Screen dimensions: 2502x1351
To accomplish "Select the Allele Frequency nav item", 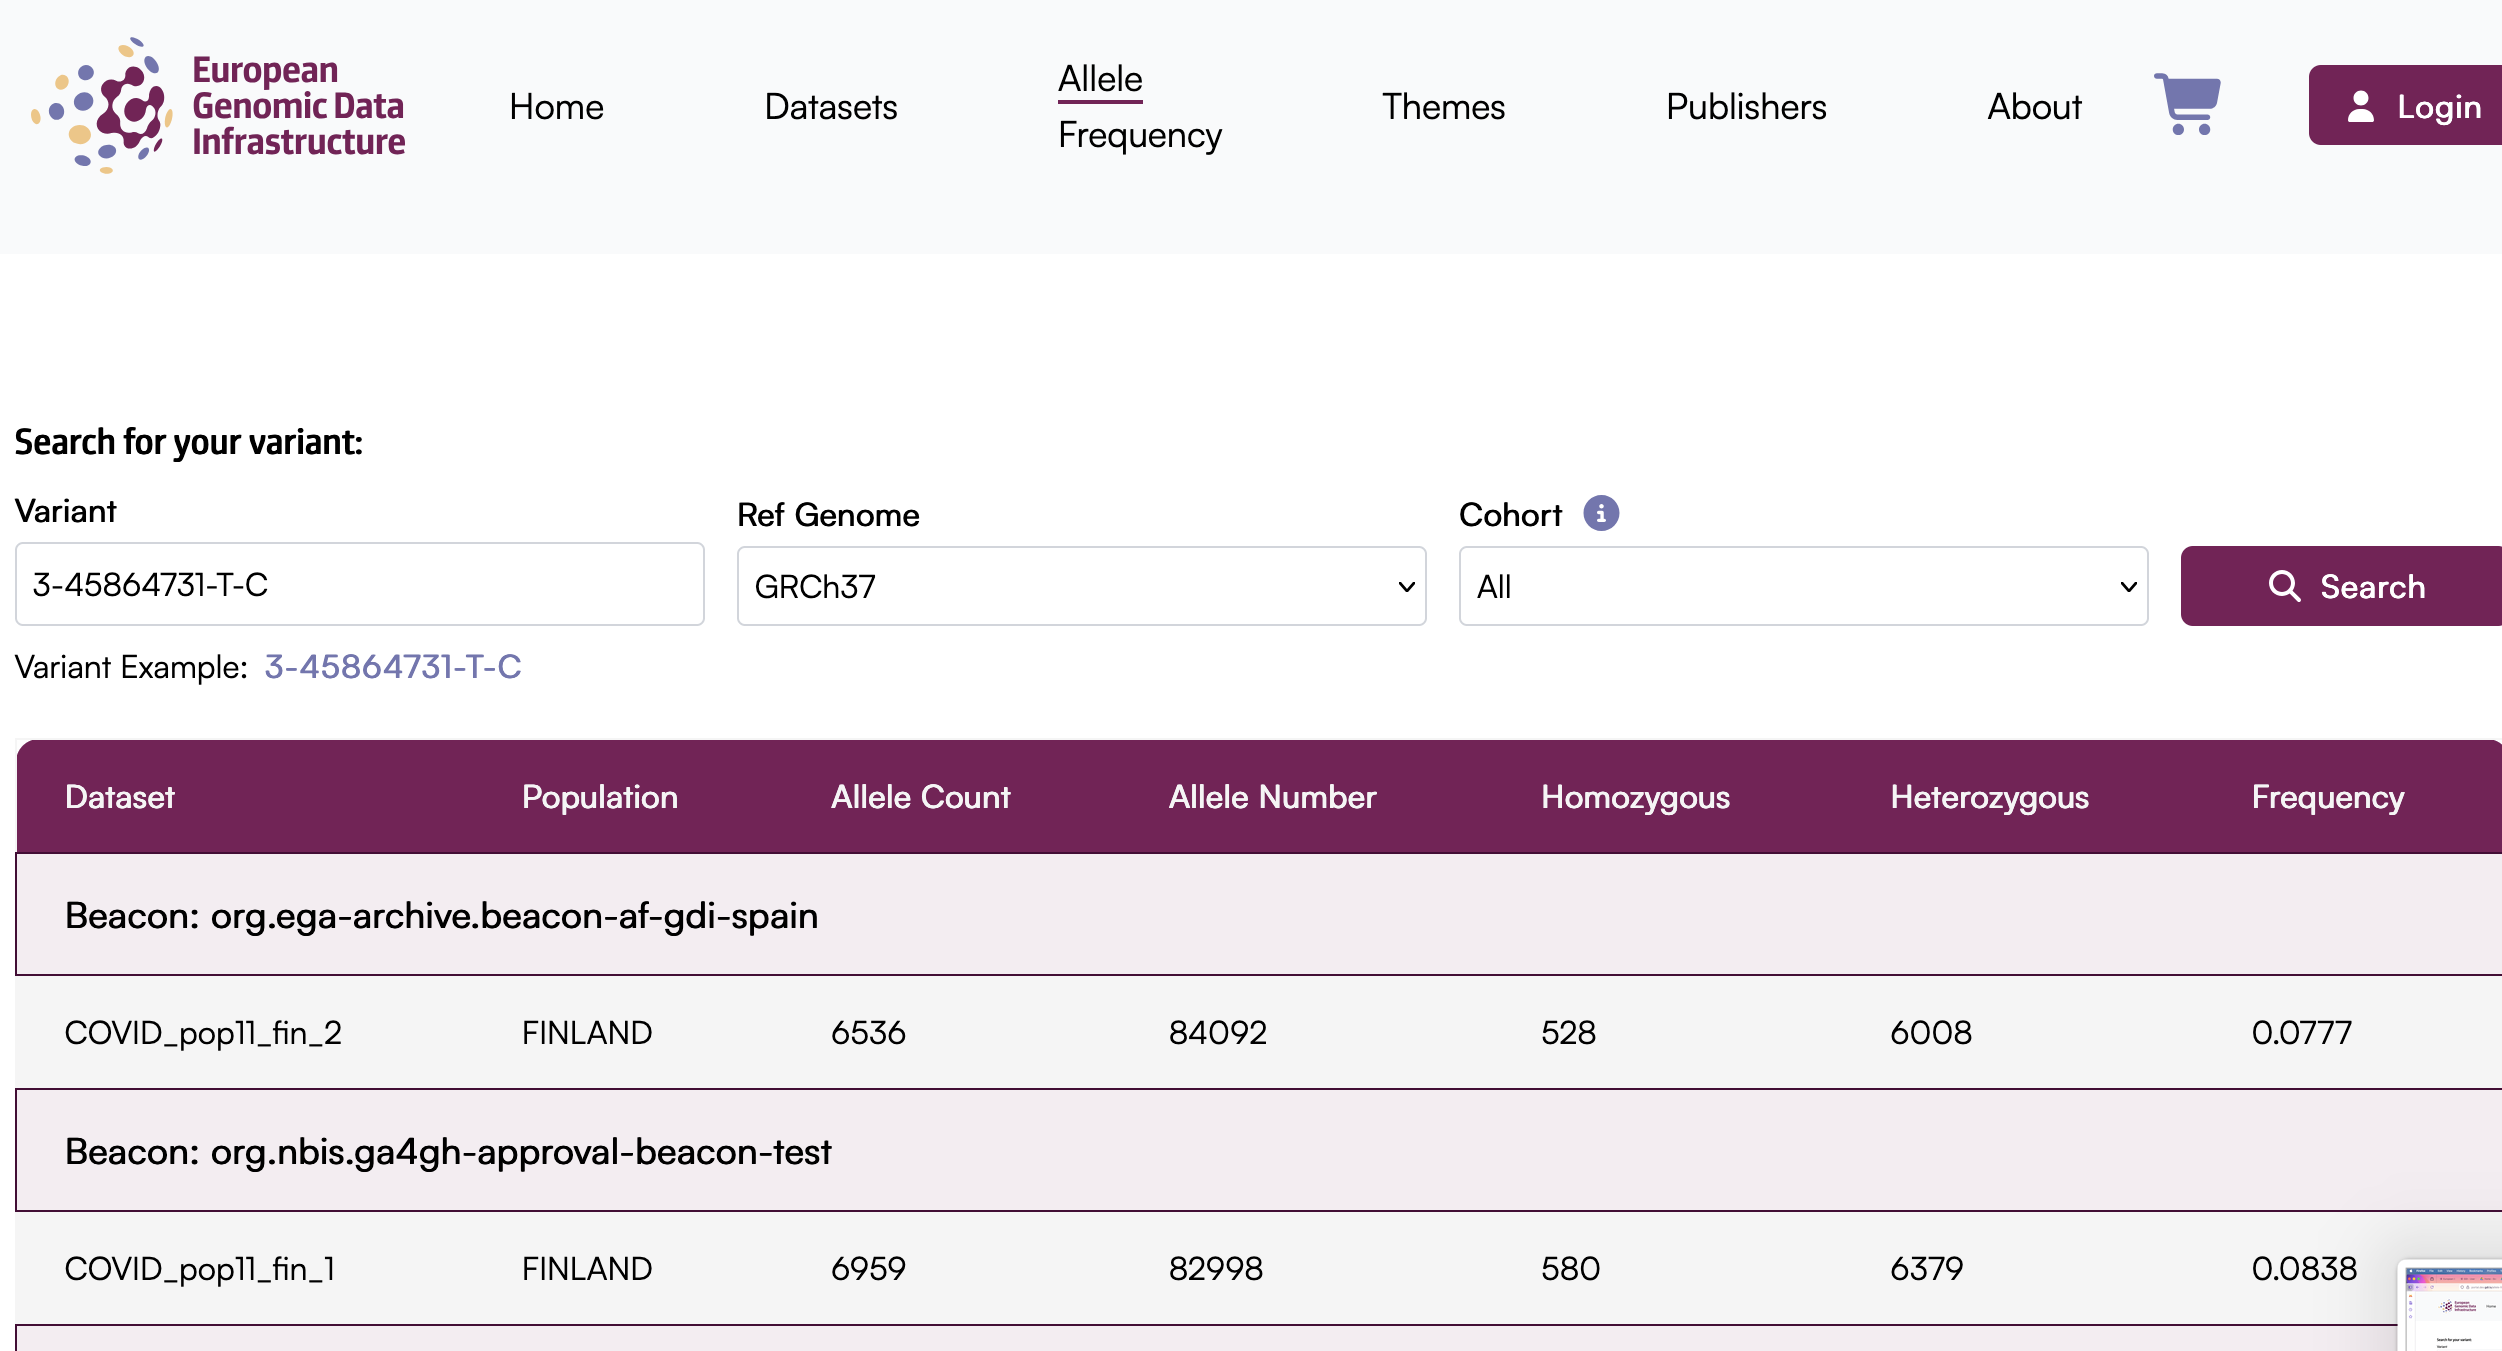I will (1138, 106).
